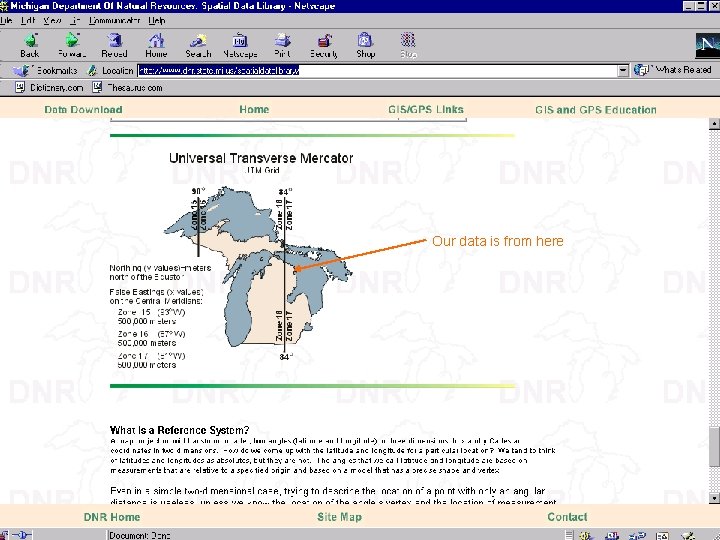Open the Site Map footer link
Image resolution: width=720 pixels, height=540 pixels.
[x=339, y=517]
